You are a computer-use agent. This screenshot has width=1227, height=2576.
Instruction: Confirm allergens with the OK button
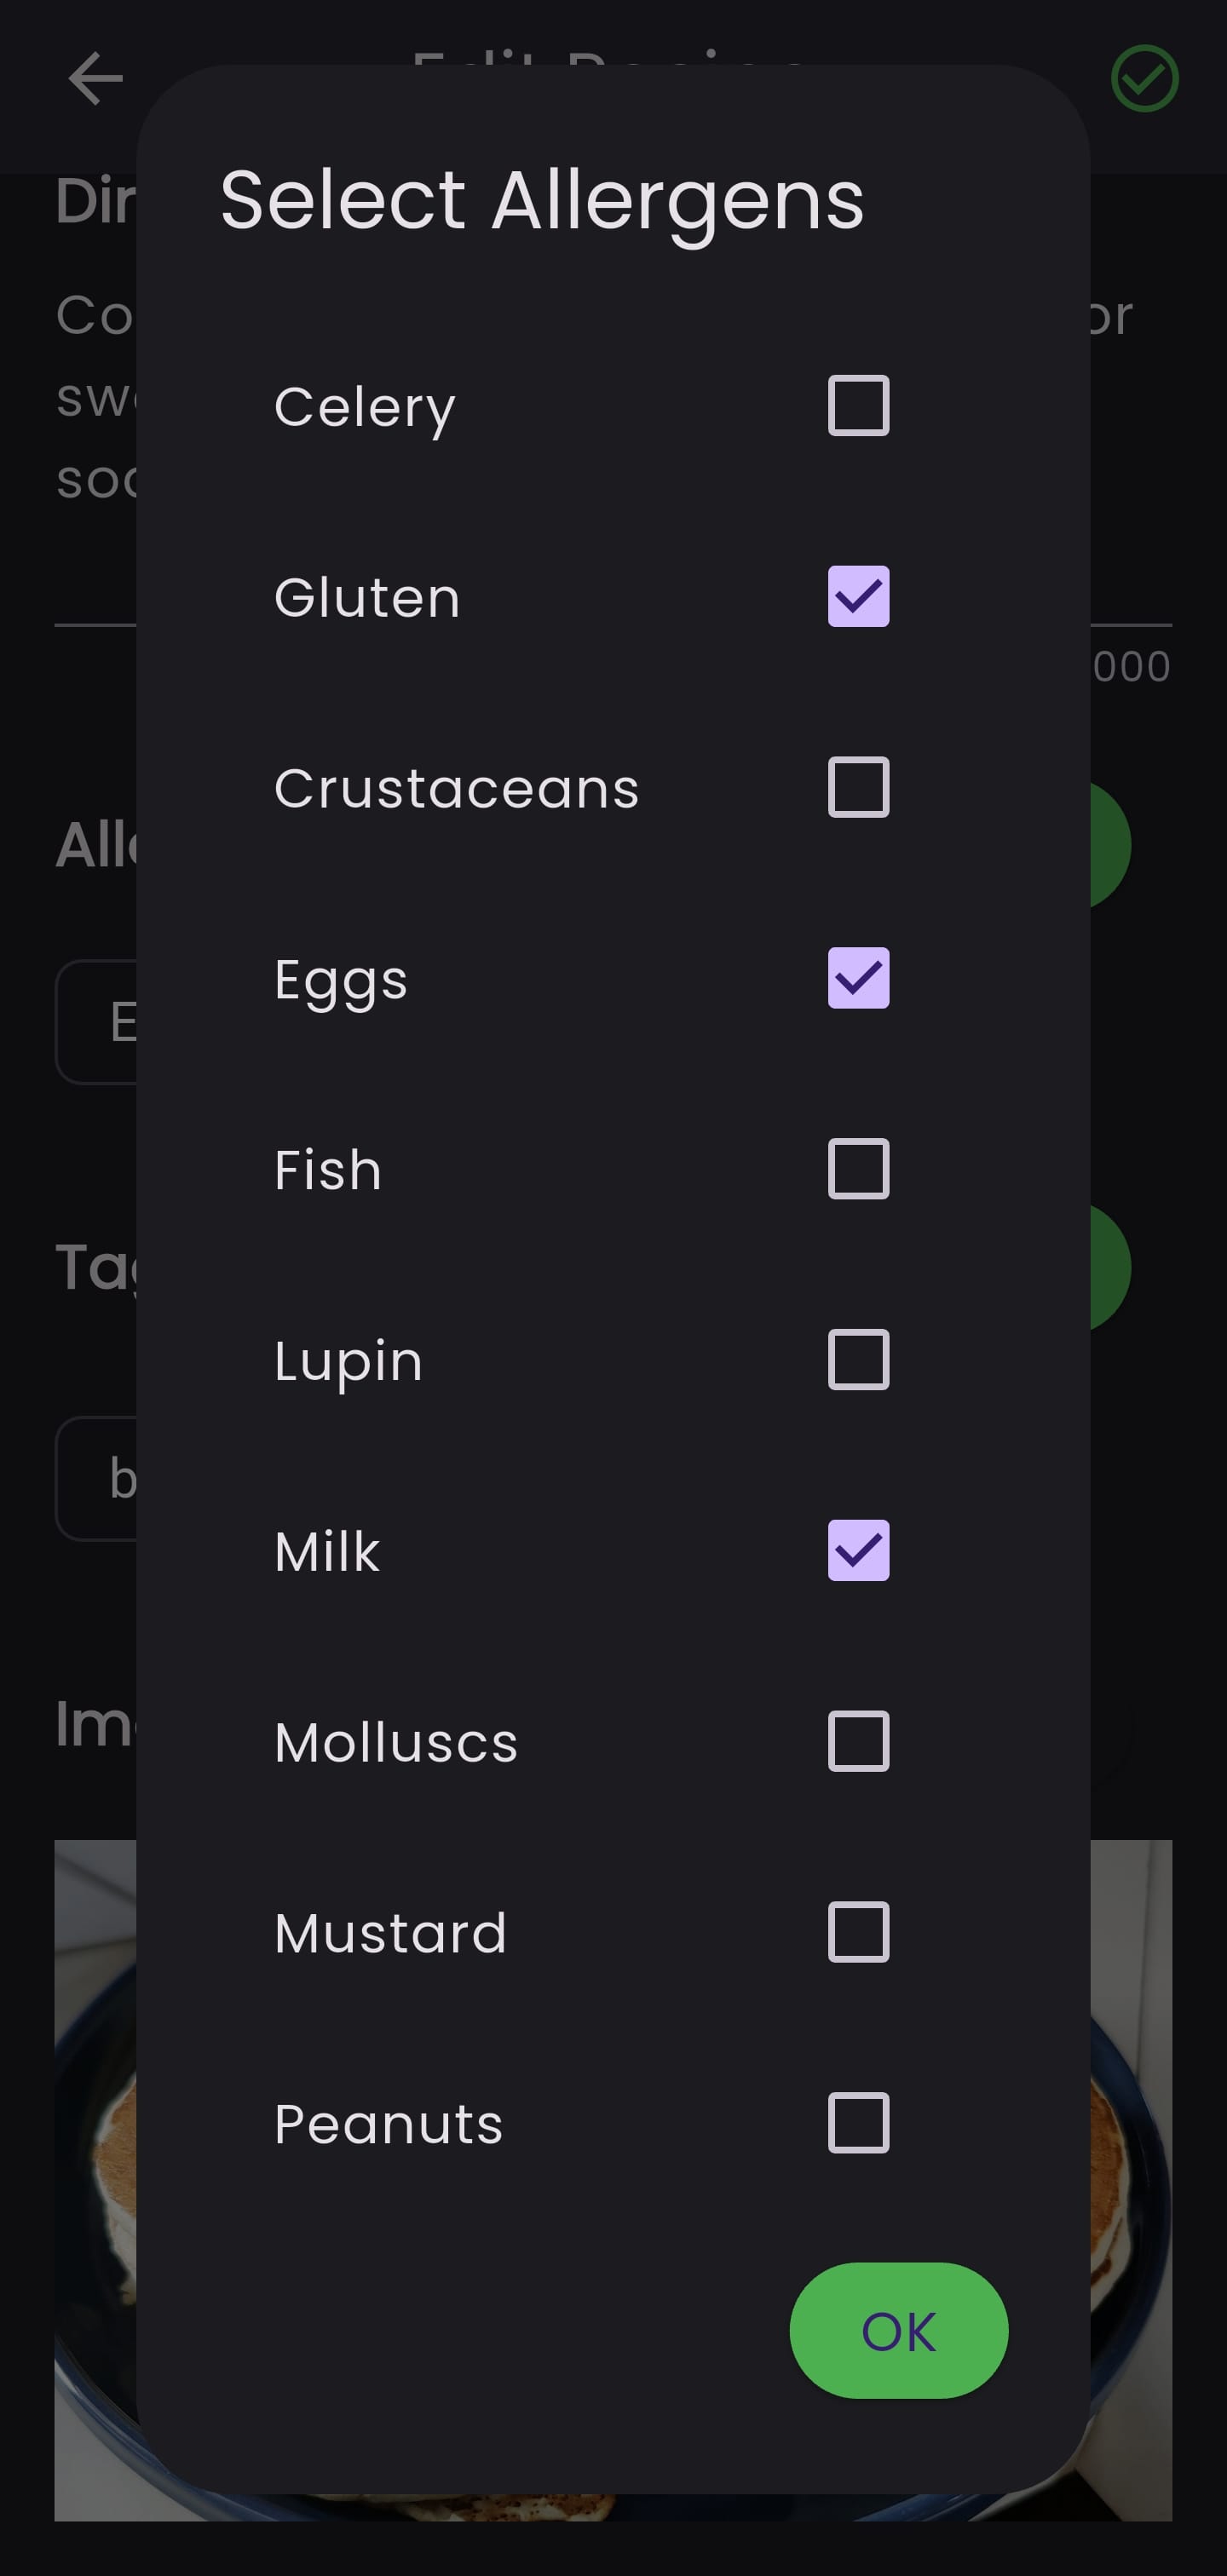click(x=898, y=2331)
